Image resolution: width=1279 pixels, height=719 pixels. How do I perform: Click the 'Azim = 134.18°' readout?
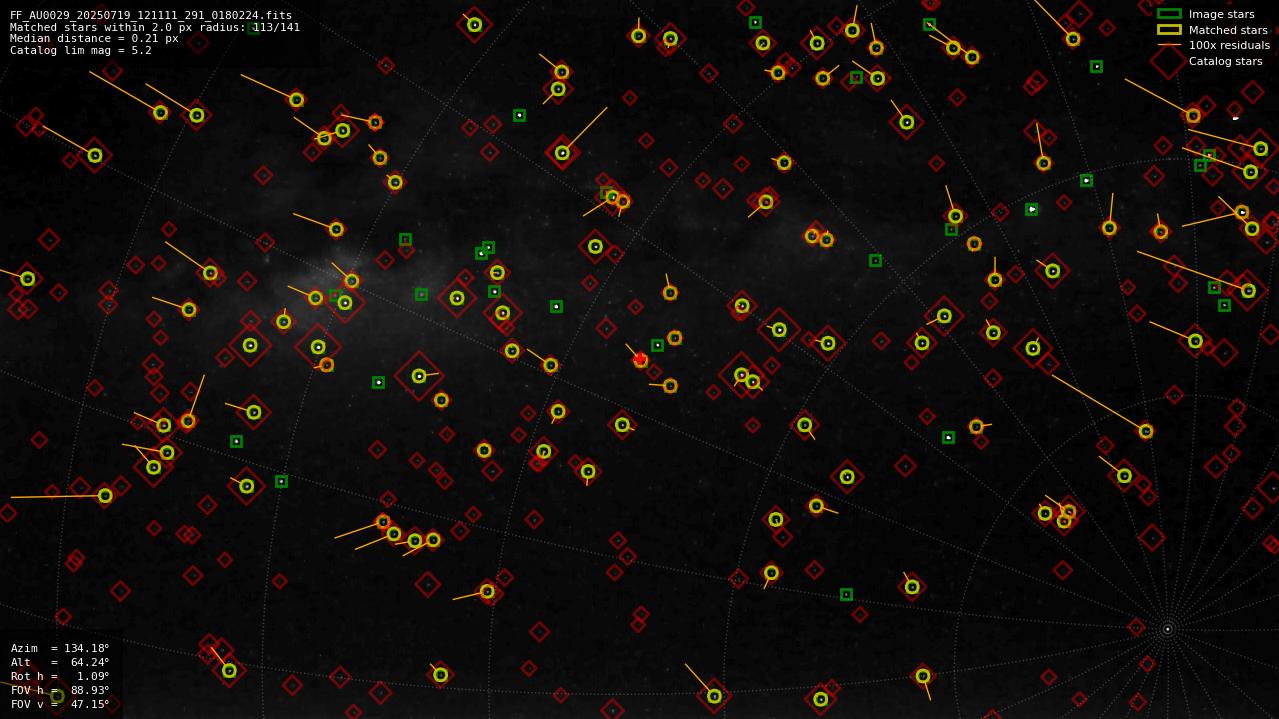click(x=60, y=648)
